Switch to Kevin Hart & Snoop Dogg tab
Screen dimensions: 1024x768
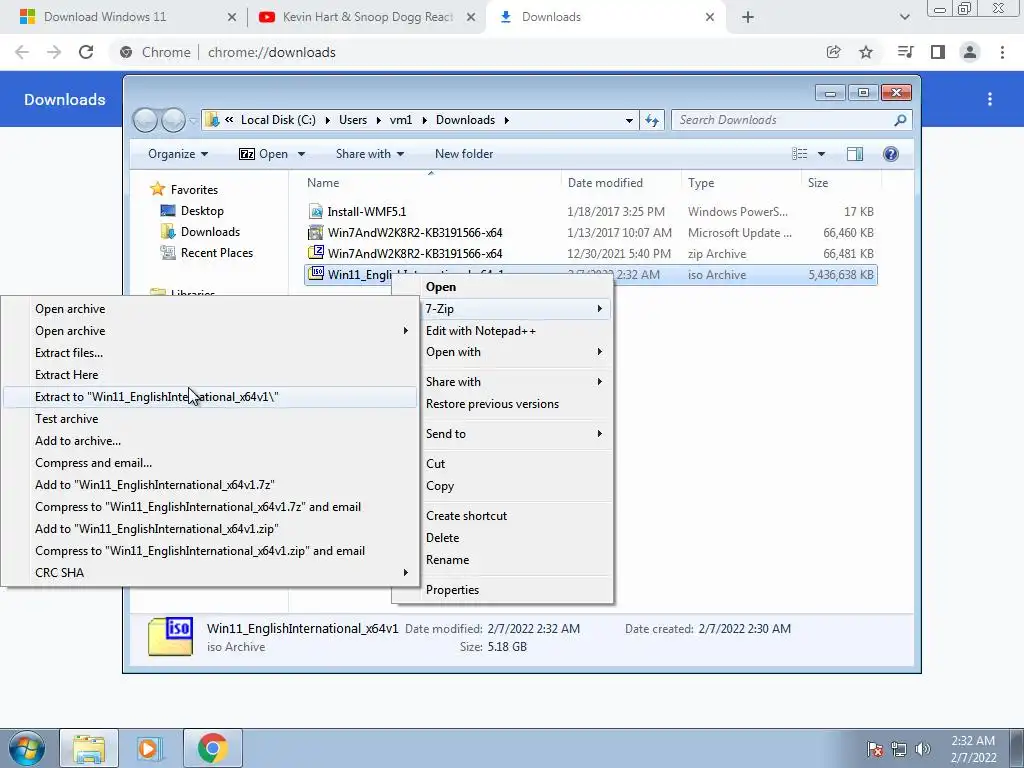pos(368,17)
